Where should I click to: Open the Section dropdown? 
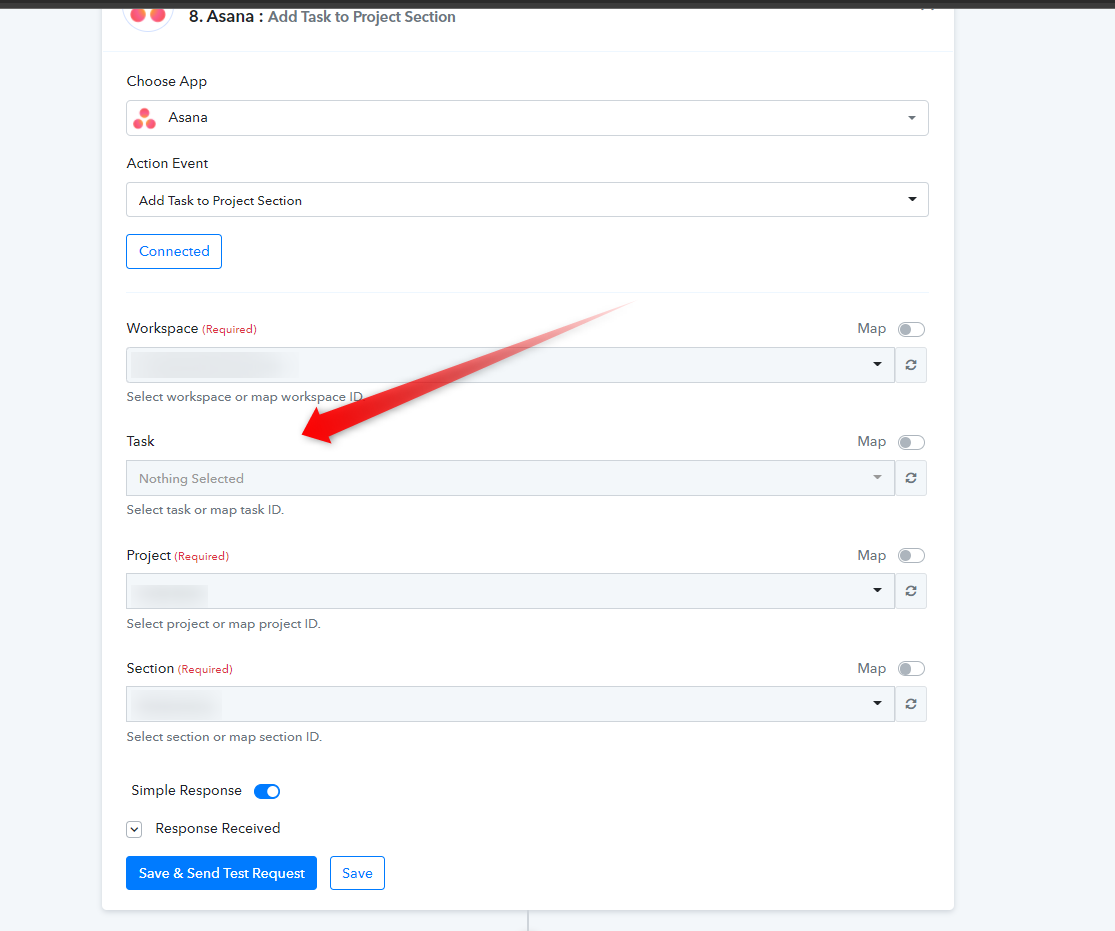(x=510, y=704)
